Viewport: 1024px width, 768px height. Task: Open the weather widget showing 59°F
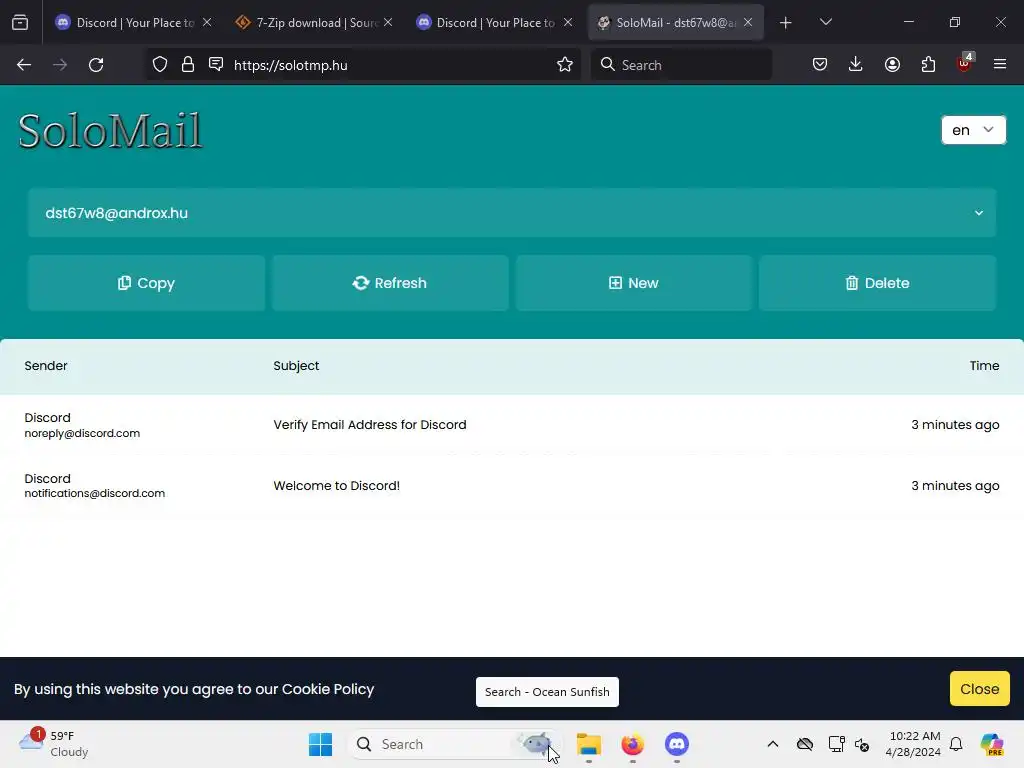pyautogui.click(x=54, y=744)
